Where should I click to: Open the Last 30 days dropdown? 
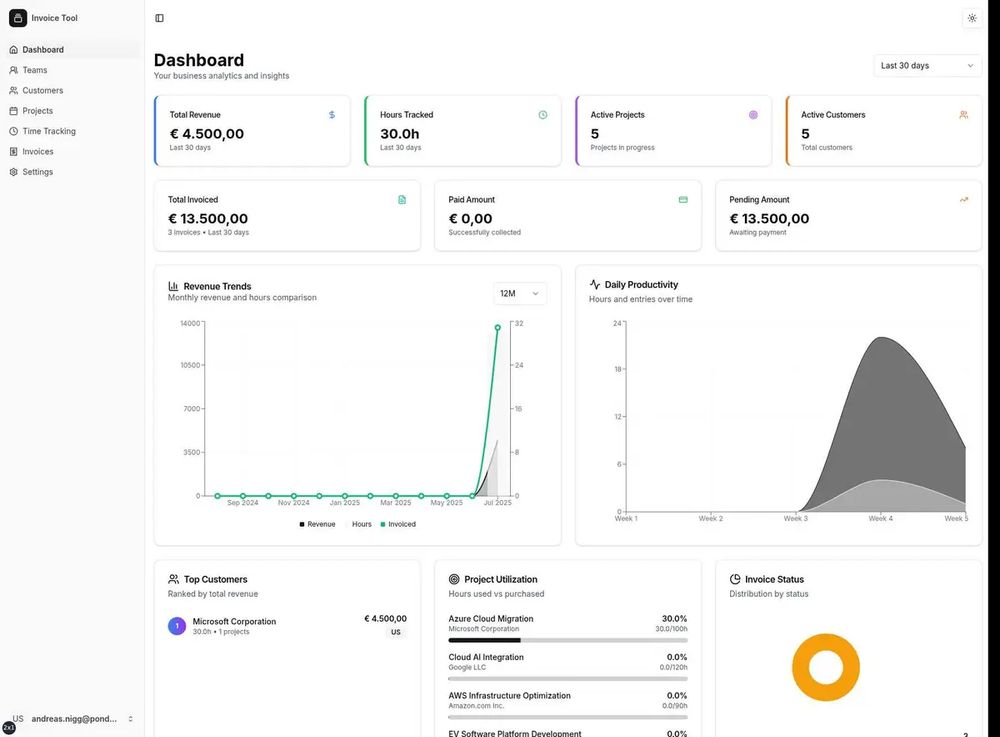[927, 66]
